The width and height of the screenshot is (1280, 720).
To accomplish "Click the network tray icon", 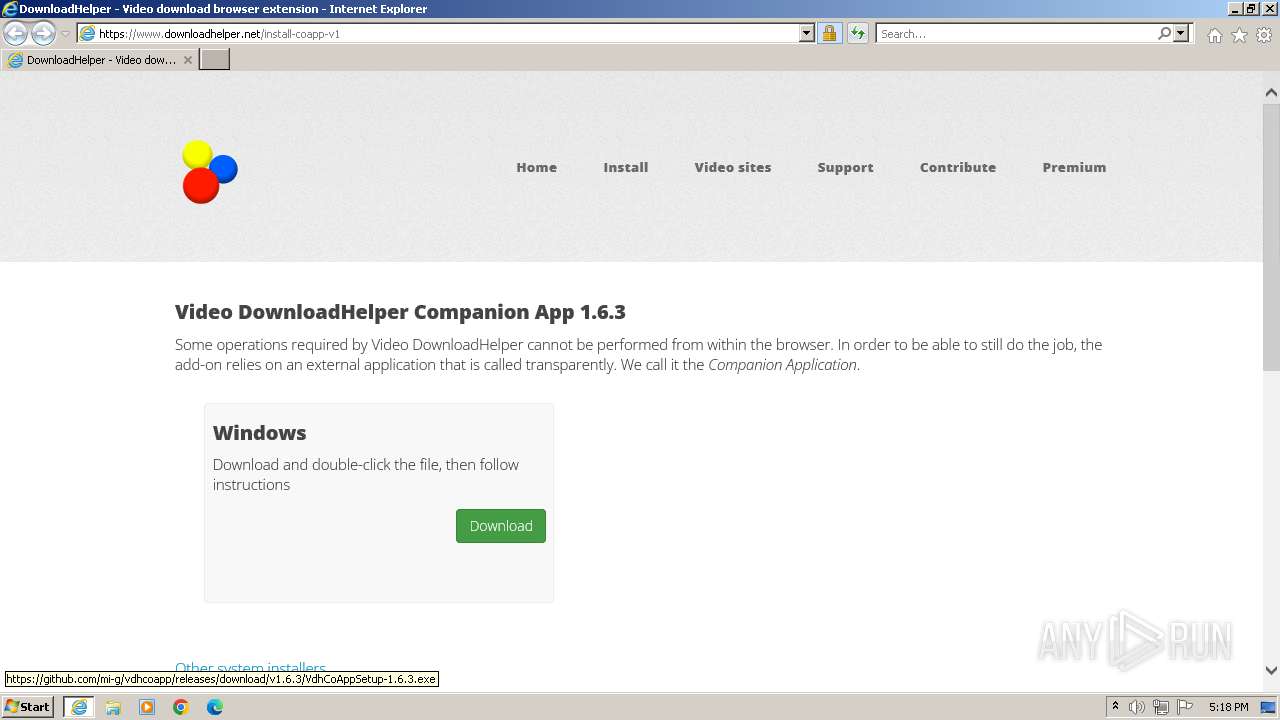I will coord(1161,707).
